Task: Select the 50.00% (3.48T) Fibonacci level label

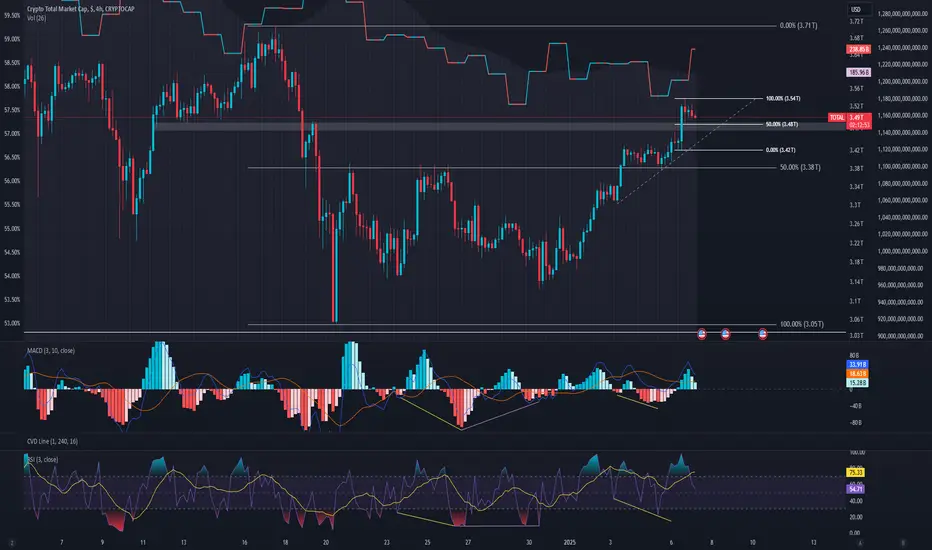Action: (x=782, y=124)
